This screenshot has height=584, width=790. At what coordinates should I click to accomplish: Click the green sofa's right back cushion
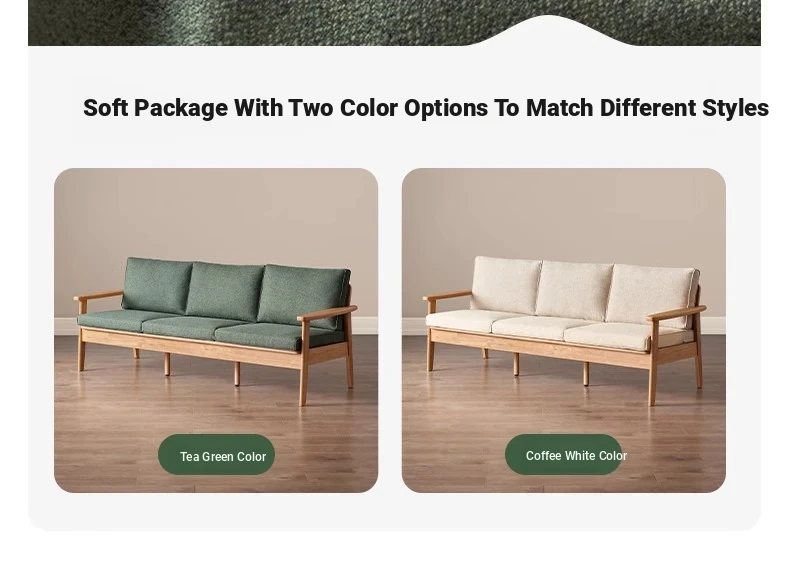[x=303, y=296]
